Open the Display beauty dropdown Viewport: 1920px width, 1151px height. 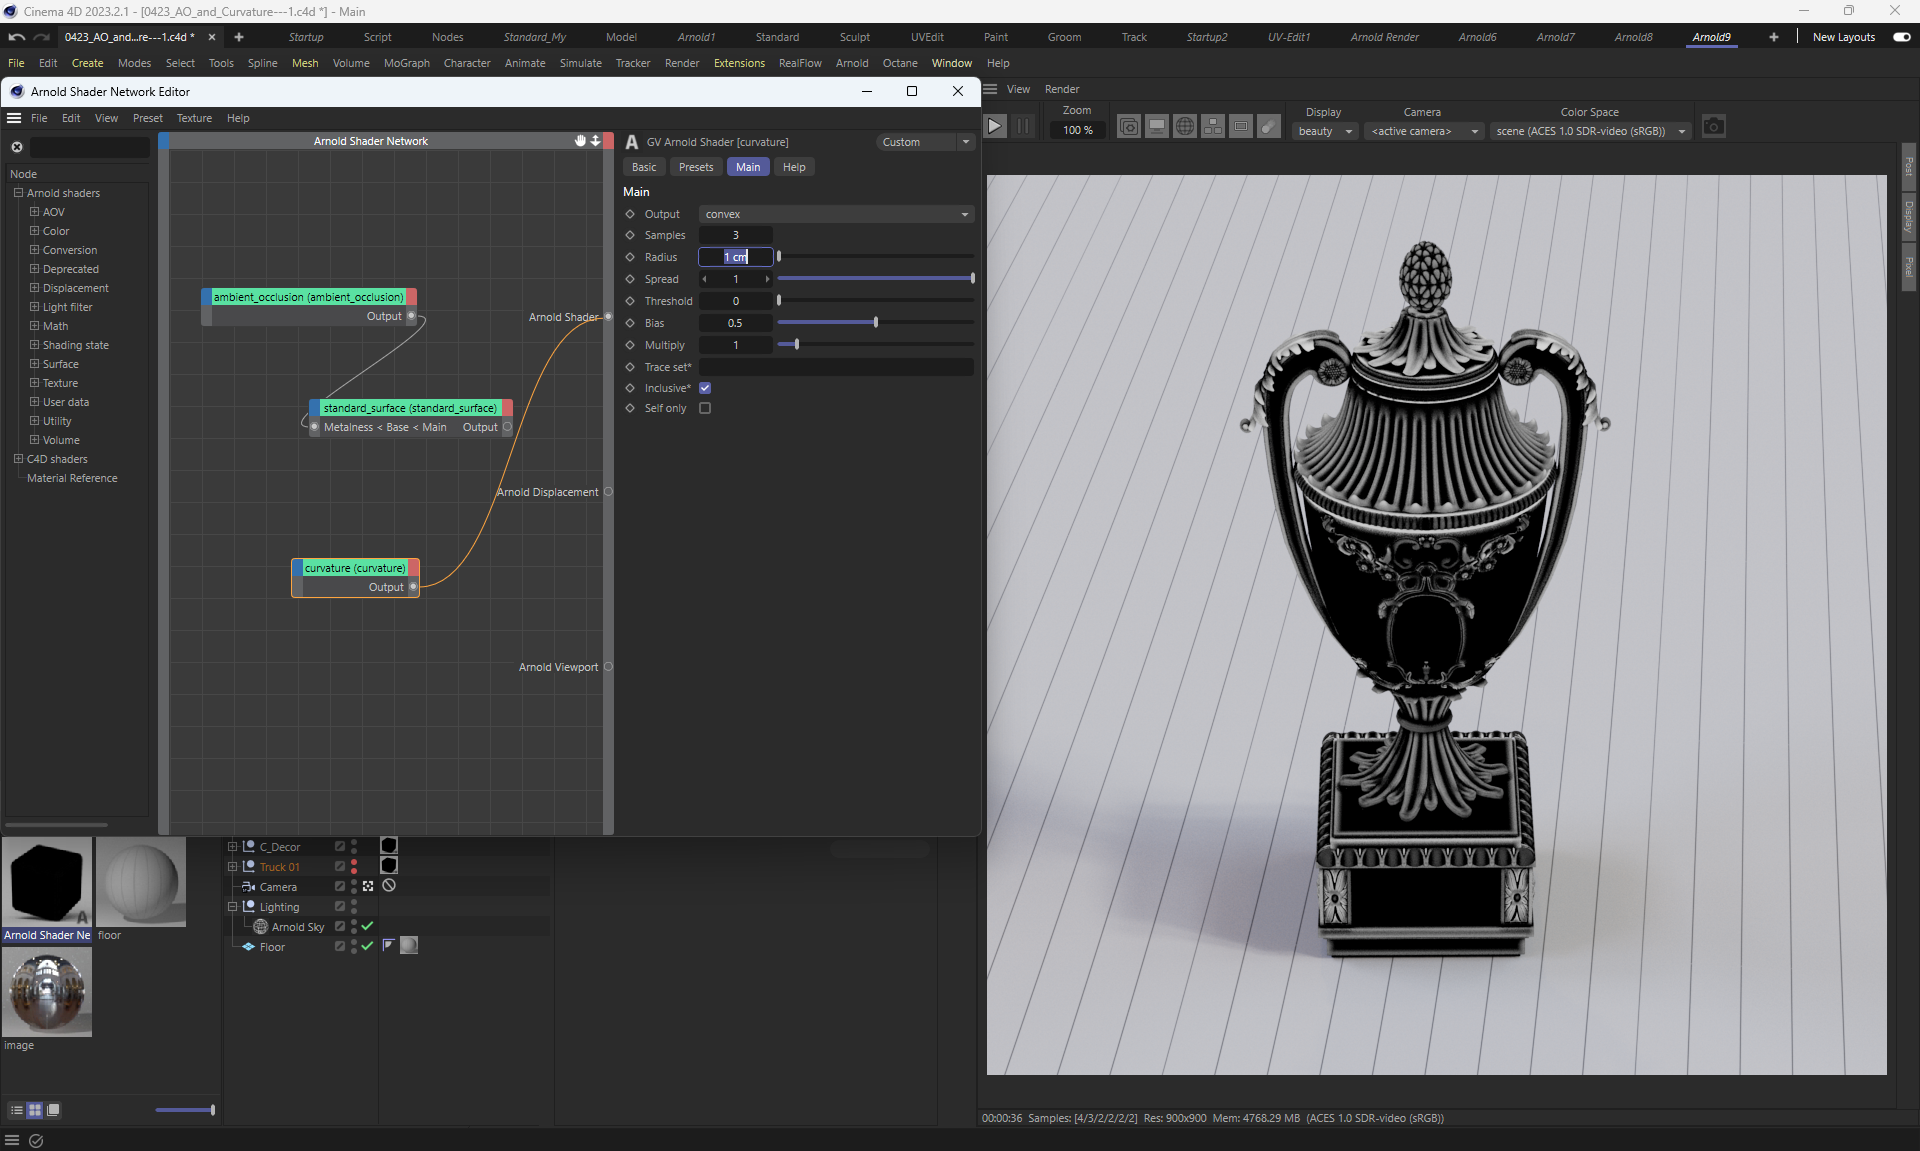click(1324, 131)
